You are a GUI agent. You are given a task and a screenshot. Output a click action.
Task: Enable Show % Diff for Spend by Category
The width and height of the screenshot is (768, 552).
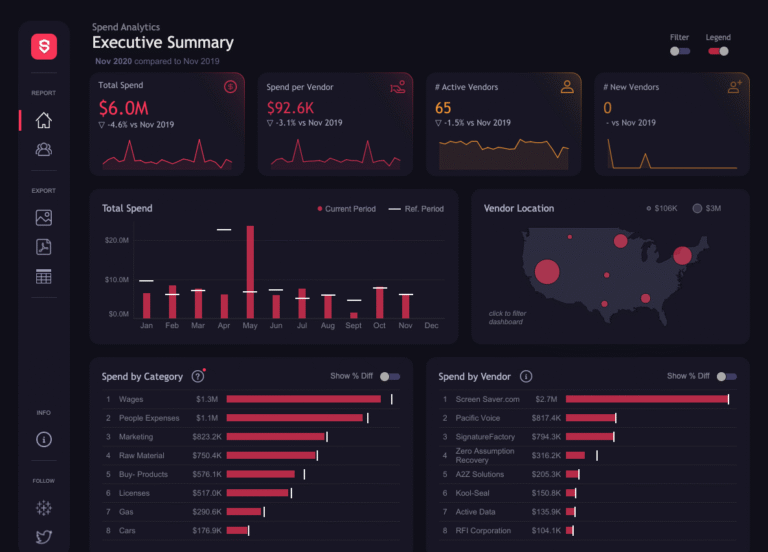pos(390,376)
